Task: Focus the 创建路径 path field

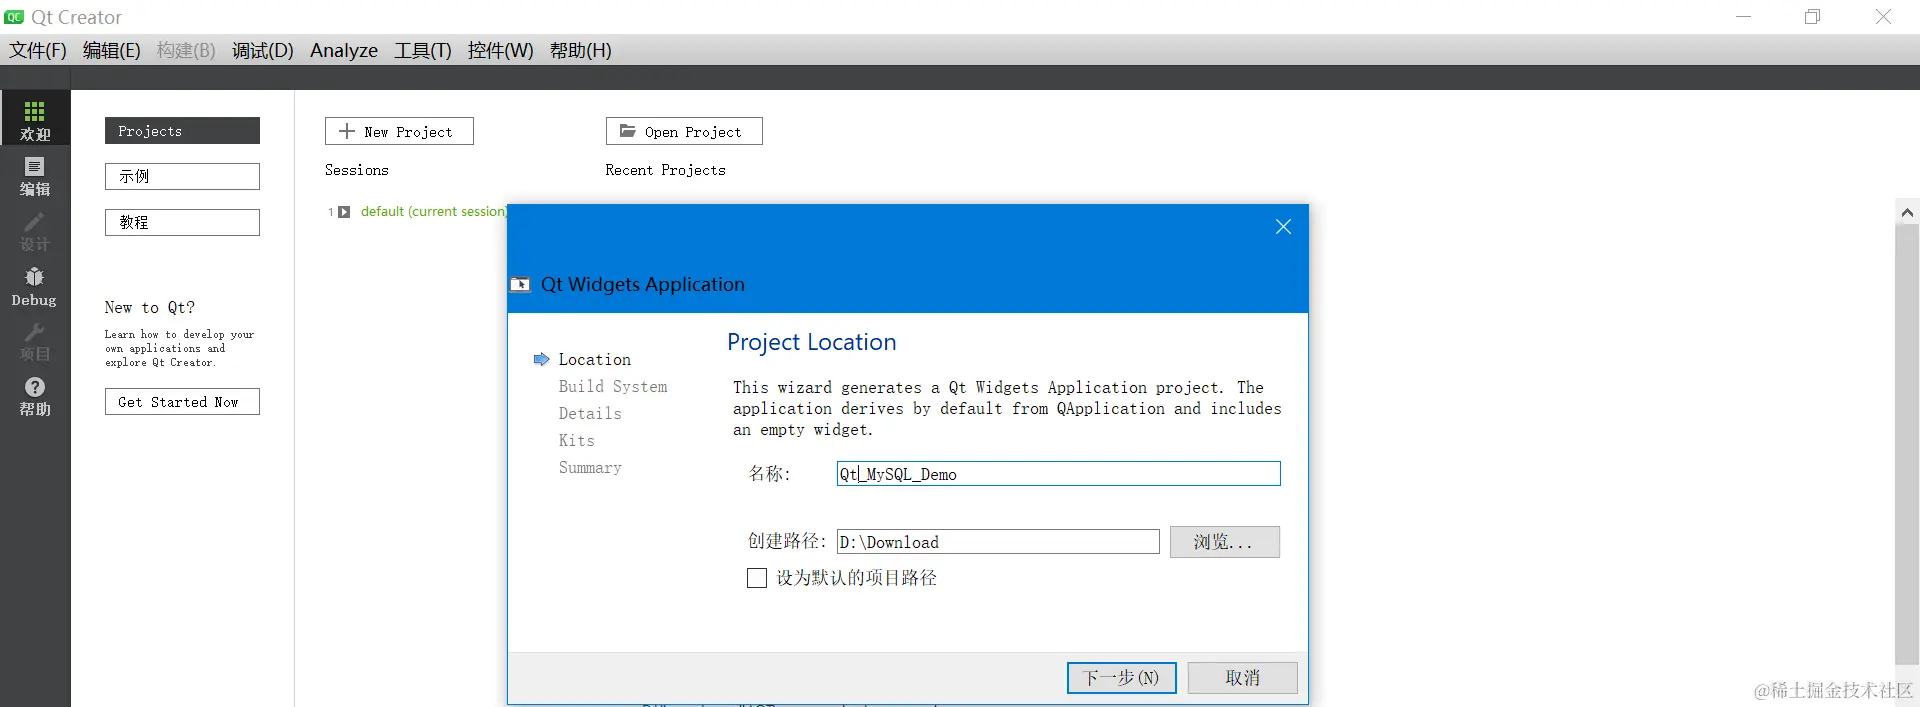Action: click(x=998, y=542)
